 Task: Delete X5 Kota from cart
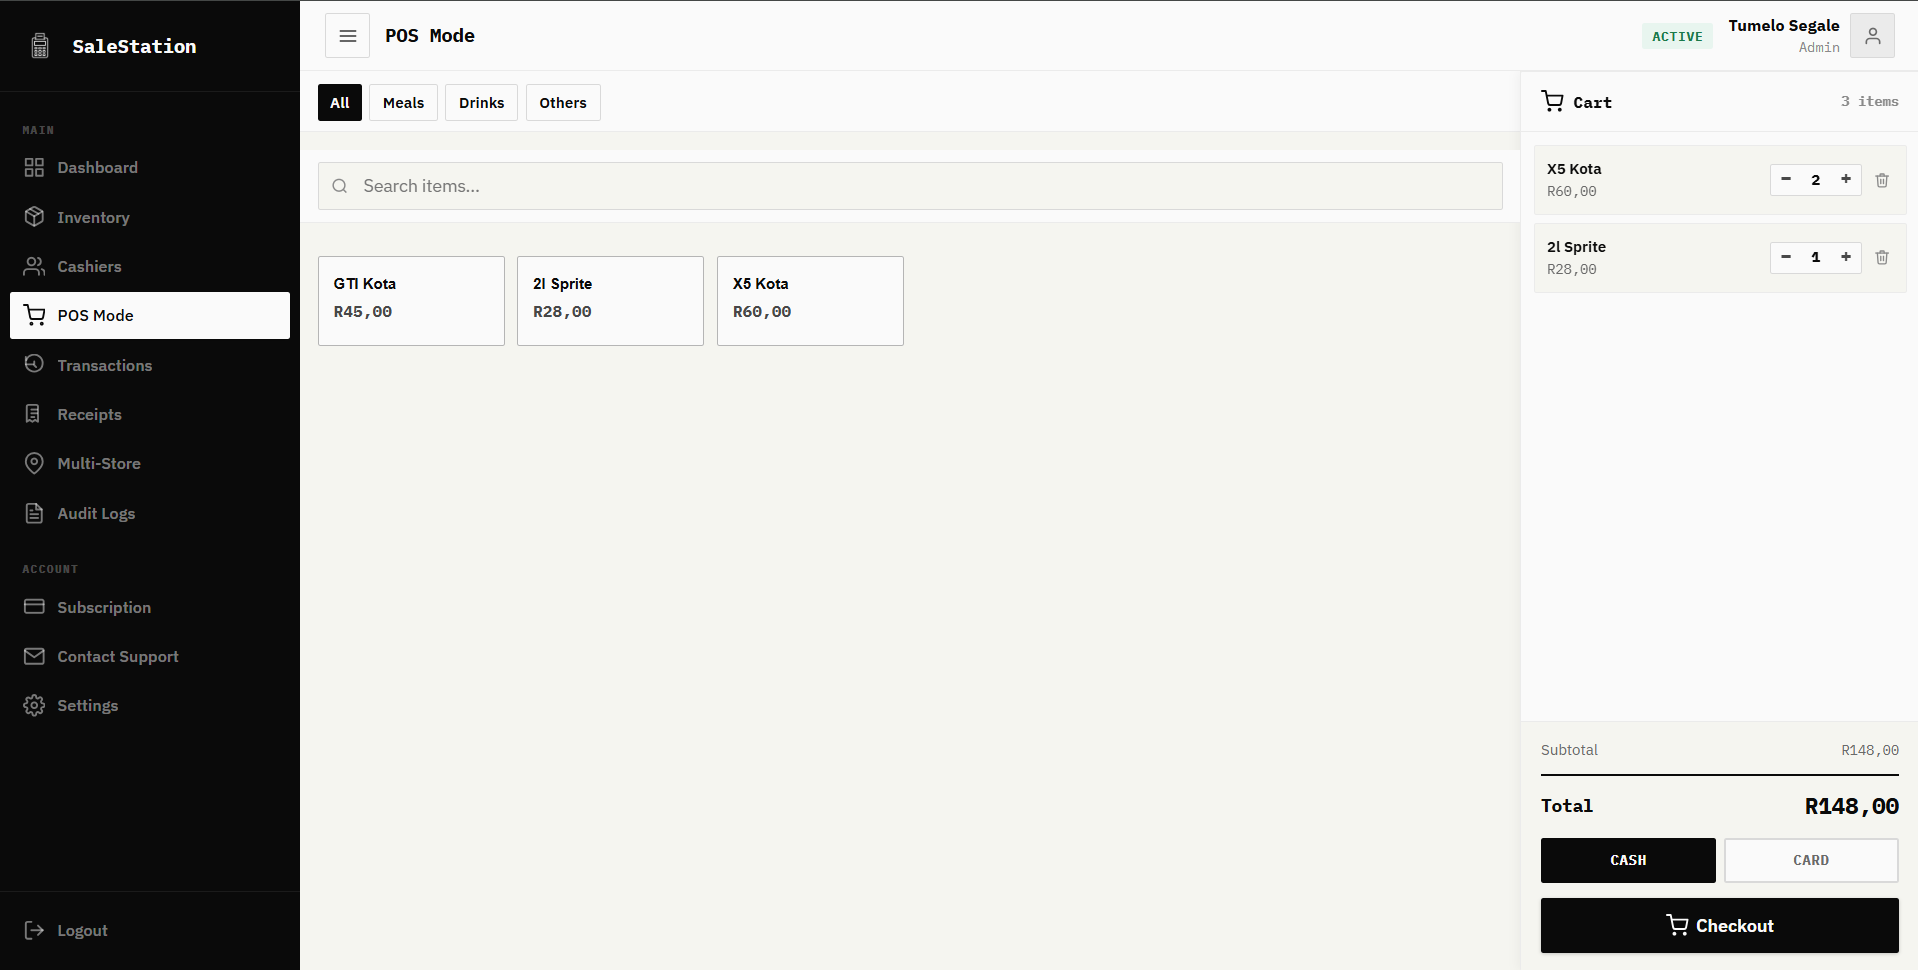point(1882,180)
